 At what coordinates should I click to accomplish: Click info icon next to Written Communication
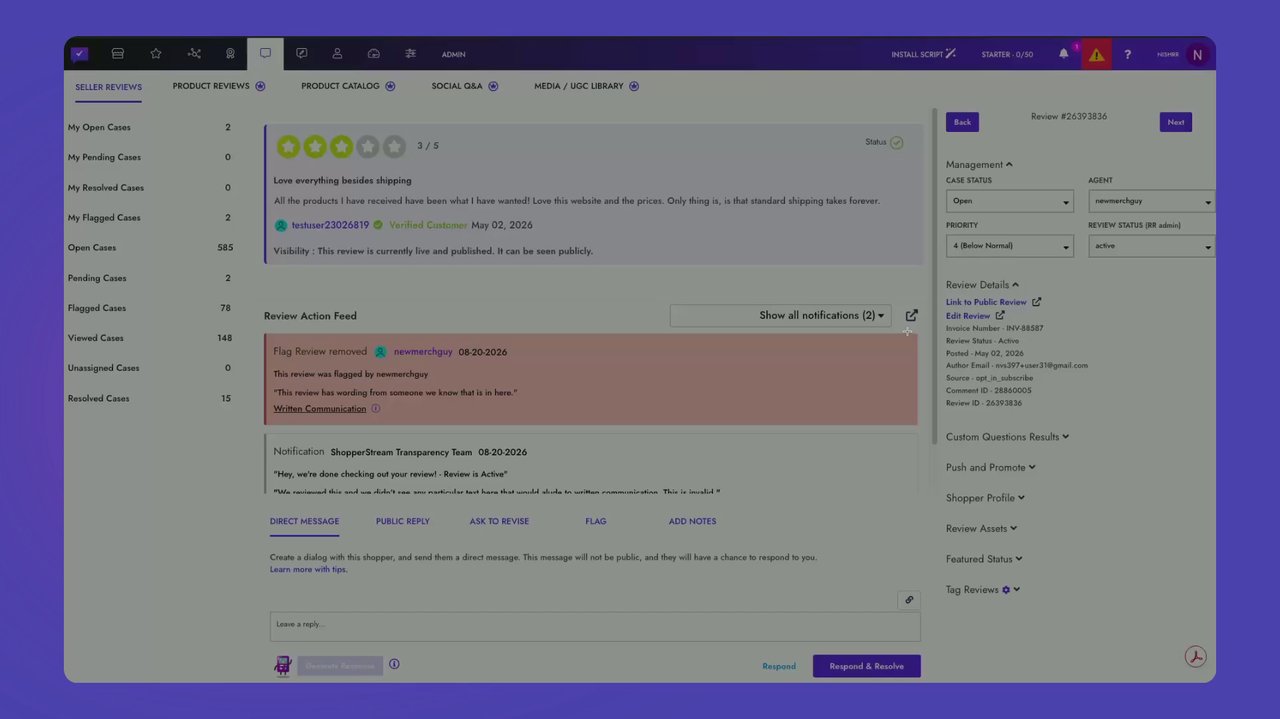pyautogui.click(x=376, y=408)
